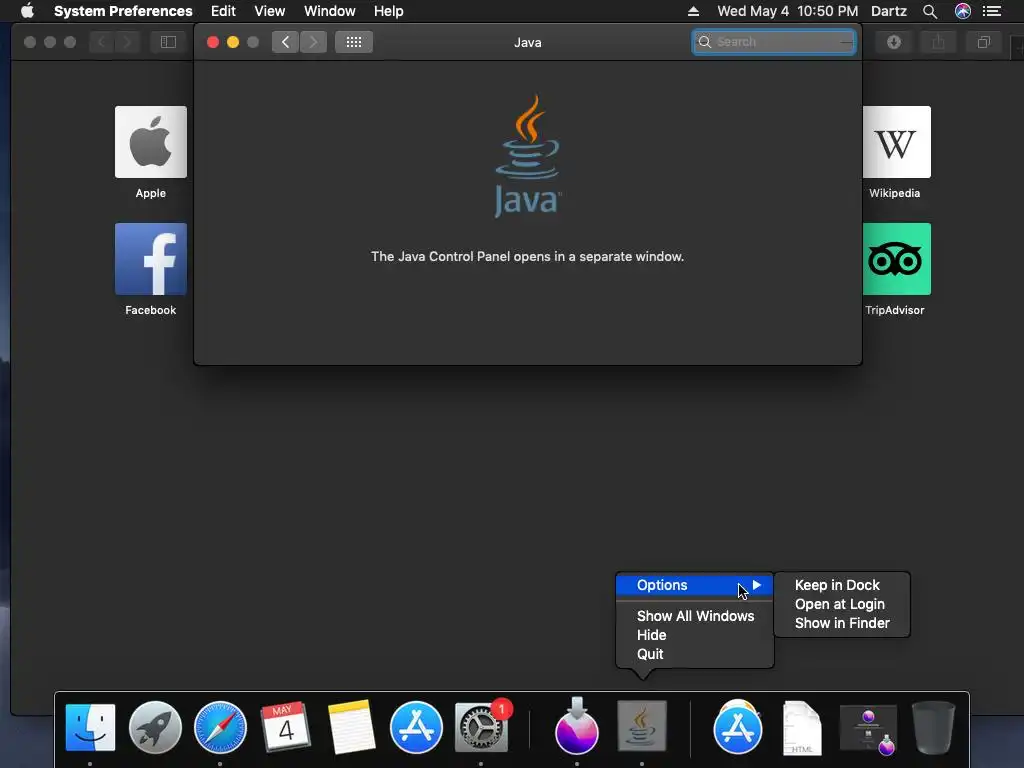The width and height of the screenshot is (1024, 768).
Task: Expand Options submenu in Dock menu
Action: (695, 585)
